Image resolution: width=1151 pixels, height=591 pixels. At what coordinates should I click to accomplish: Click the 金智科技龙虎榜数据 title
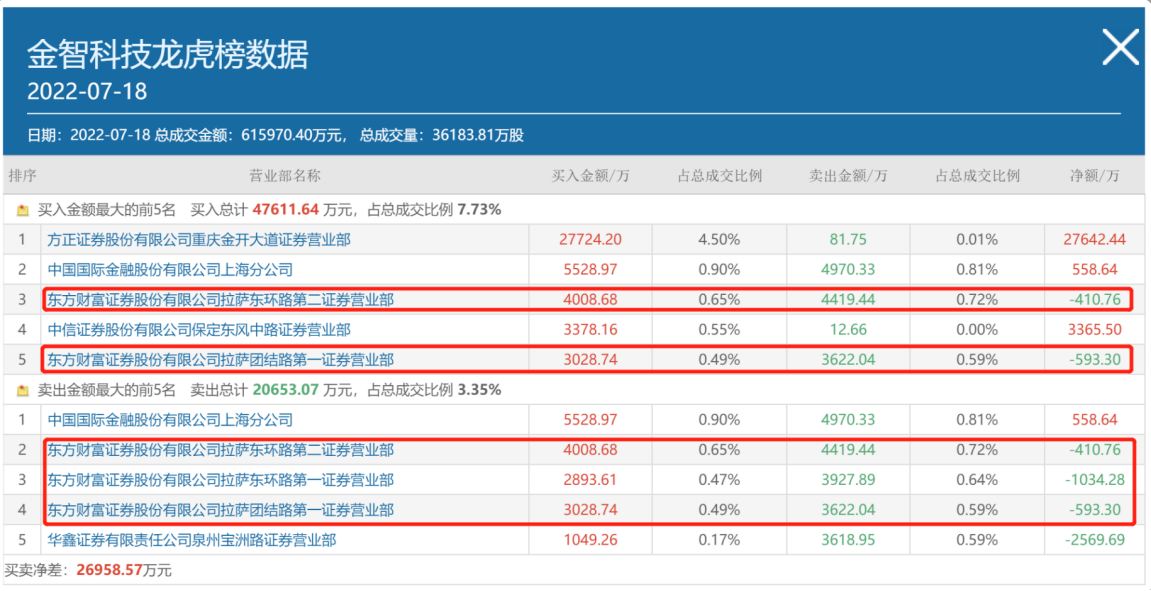168,54
